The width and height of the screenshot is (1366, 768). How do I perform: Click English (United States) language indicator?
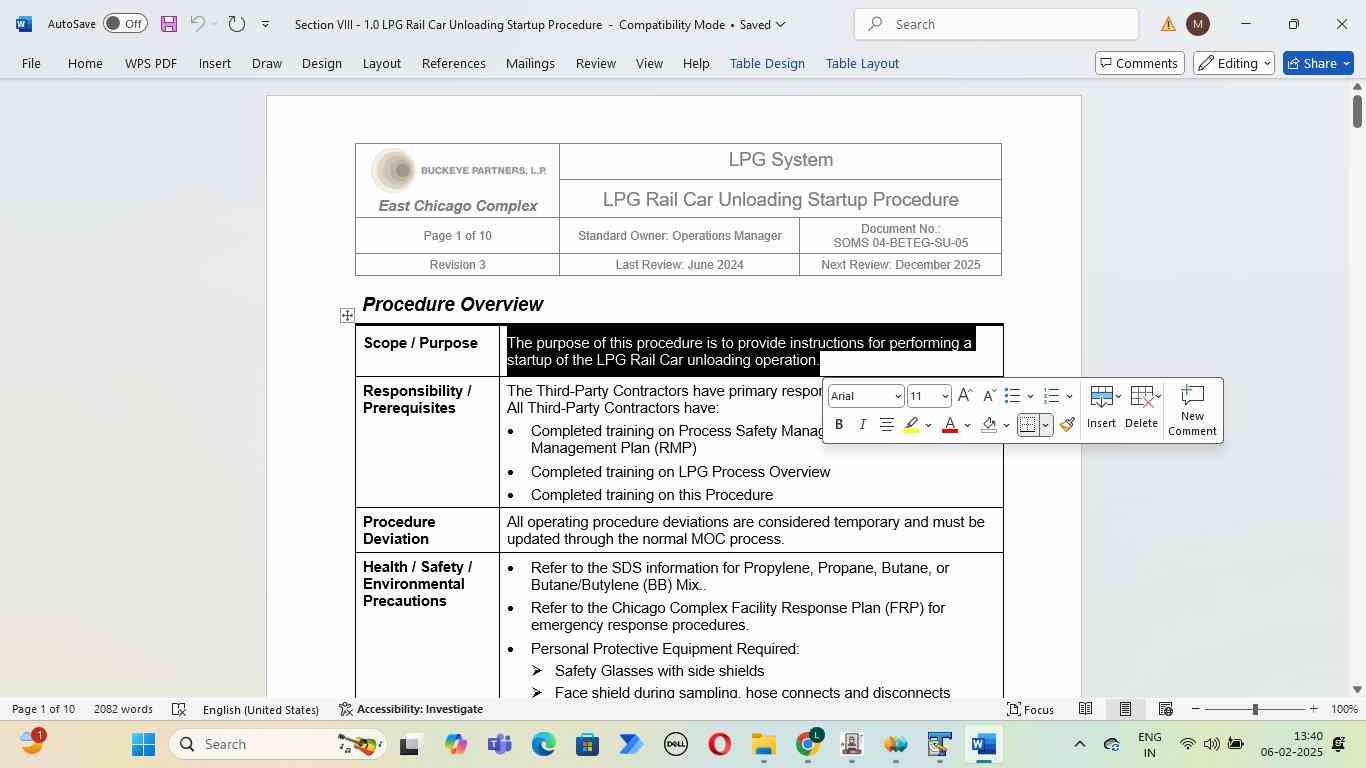coord(261,709)
